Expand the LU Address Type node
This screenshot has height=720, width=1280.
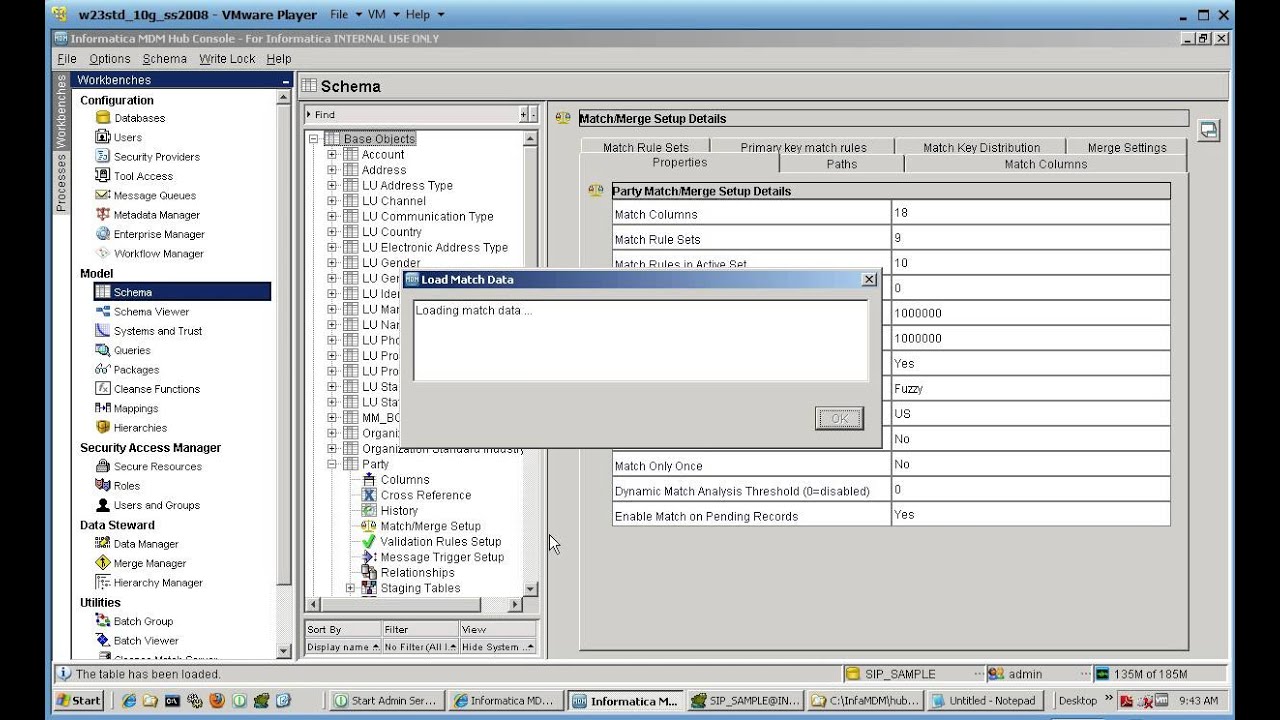coord(332,186)
